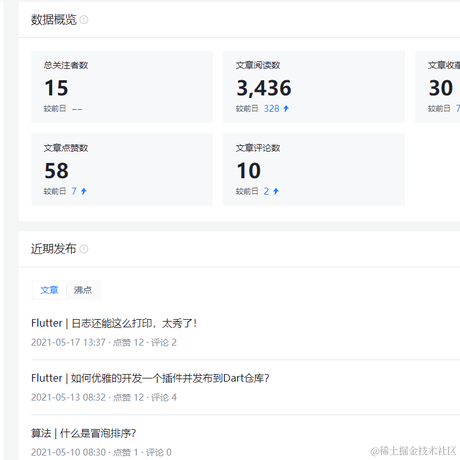
Task: Click the 数据概览 heading
Action: [54, 20]
